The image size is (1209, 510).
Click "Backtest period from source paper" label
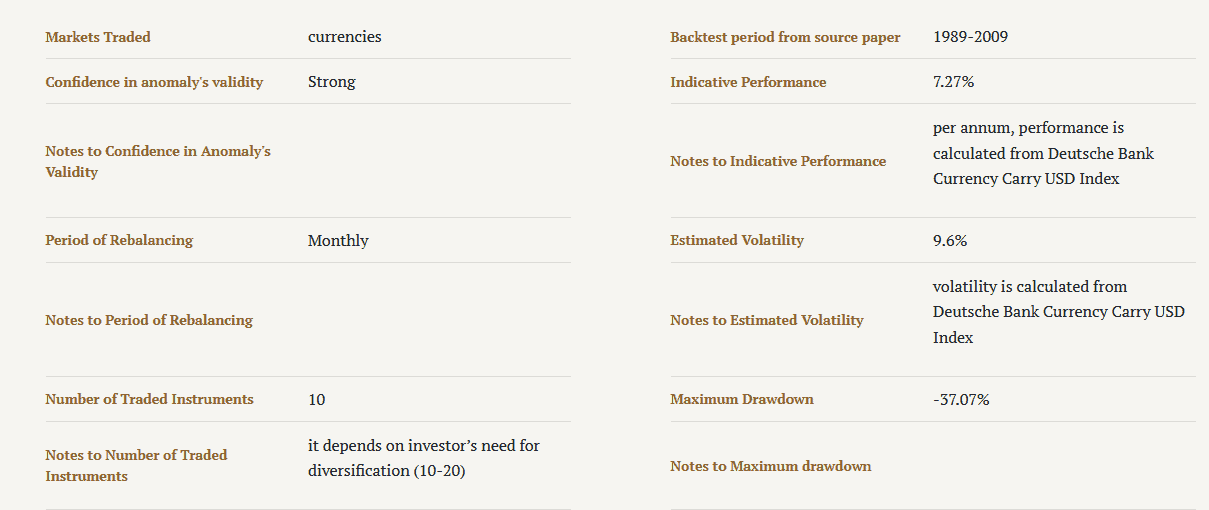[x=785, y=37]
